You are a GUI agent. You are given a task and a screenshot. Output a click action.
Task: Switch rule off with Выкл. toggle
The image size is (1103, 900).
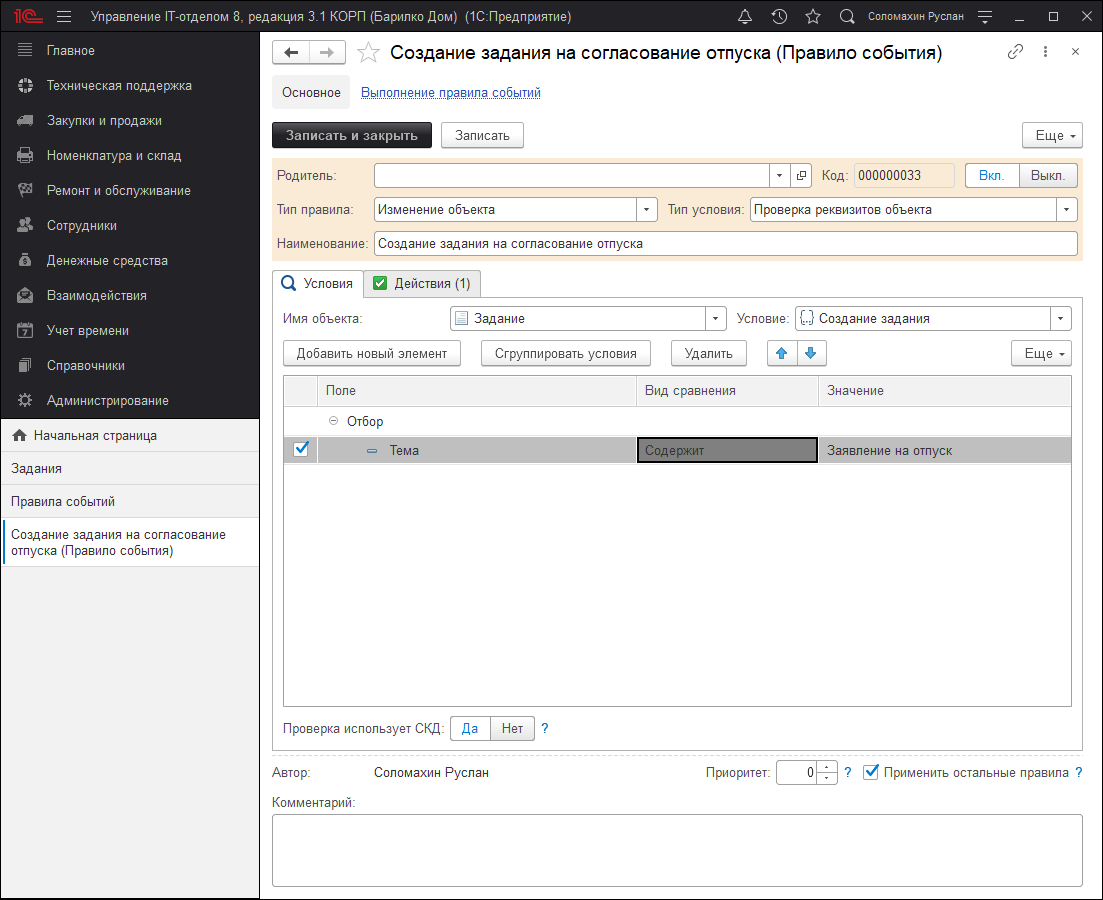pyautogui.click(x=1047, y=175)
